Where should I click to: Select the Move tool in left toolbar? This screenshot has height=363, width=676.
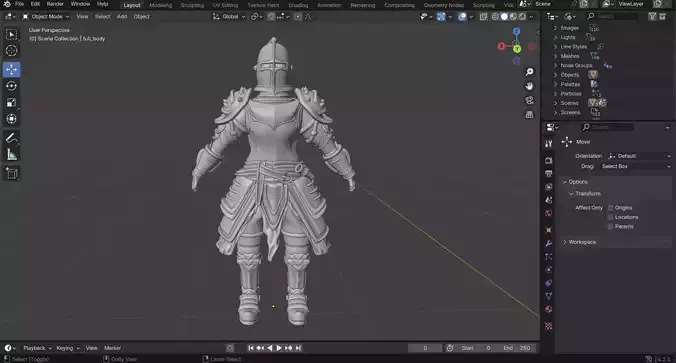(12, 69)
